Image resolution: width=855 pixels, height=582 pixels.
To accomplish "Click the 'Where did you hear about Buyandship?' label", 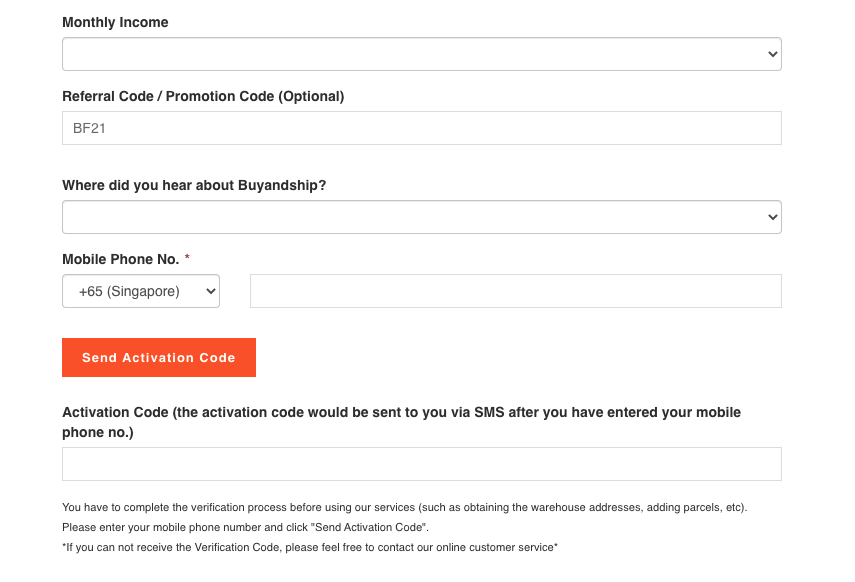I will pos(194,185).
